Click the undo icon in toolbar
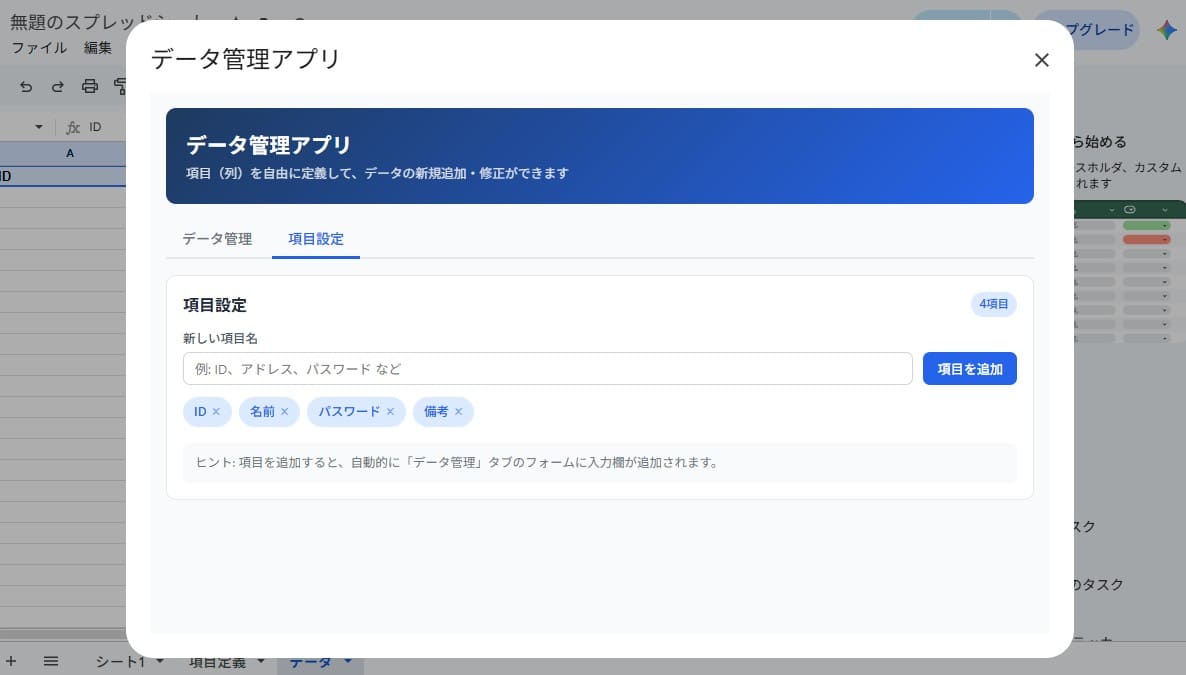 [26, 86]
